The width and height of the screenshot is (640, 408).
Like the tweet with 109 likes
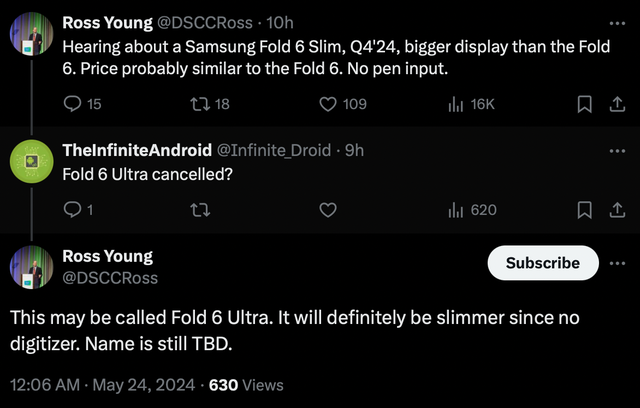tap(327, 104)
